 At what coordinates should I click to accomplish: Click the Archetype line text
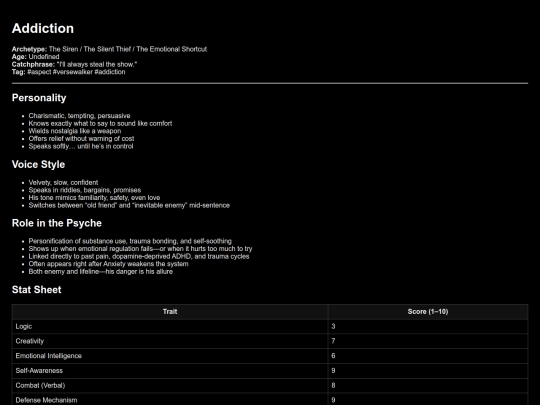[x=109, y=49]
